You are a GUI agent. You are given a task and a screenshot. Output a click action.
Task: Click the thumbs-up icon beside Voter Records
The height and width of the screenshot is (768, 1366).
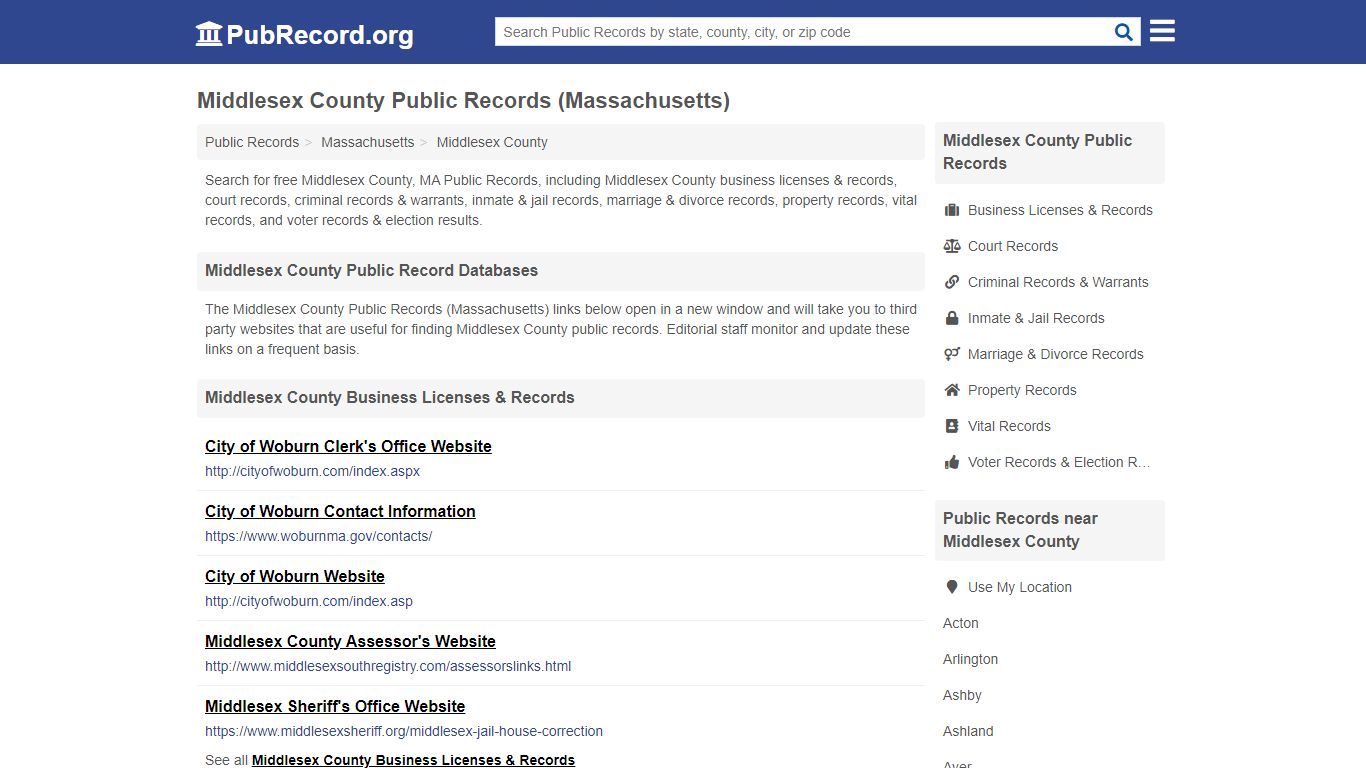point(952,462)
